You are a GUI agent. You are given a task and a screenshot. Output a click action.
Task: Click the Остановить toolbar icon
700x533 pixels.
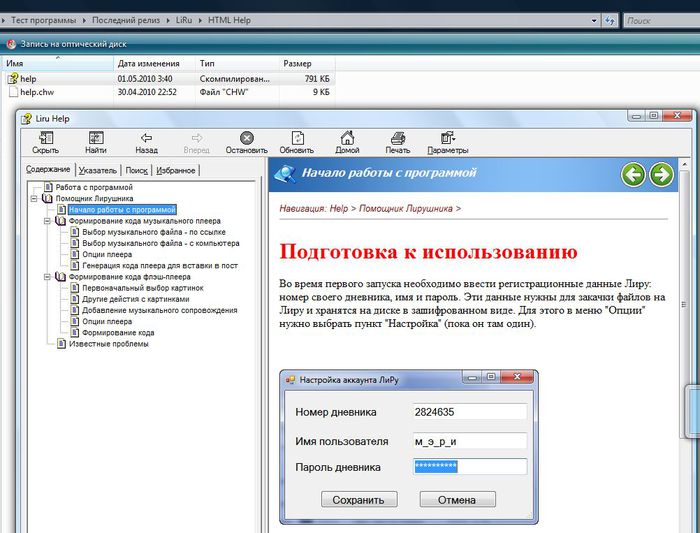pos(246,138)
